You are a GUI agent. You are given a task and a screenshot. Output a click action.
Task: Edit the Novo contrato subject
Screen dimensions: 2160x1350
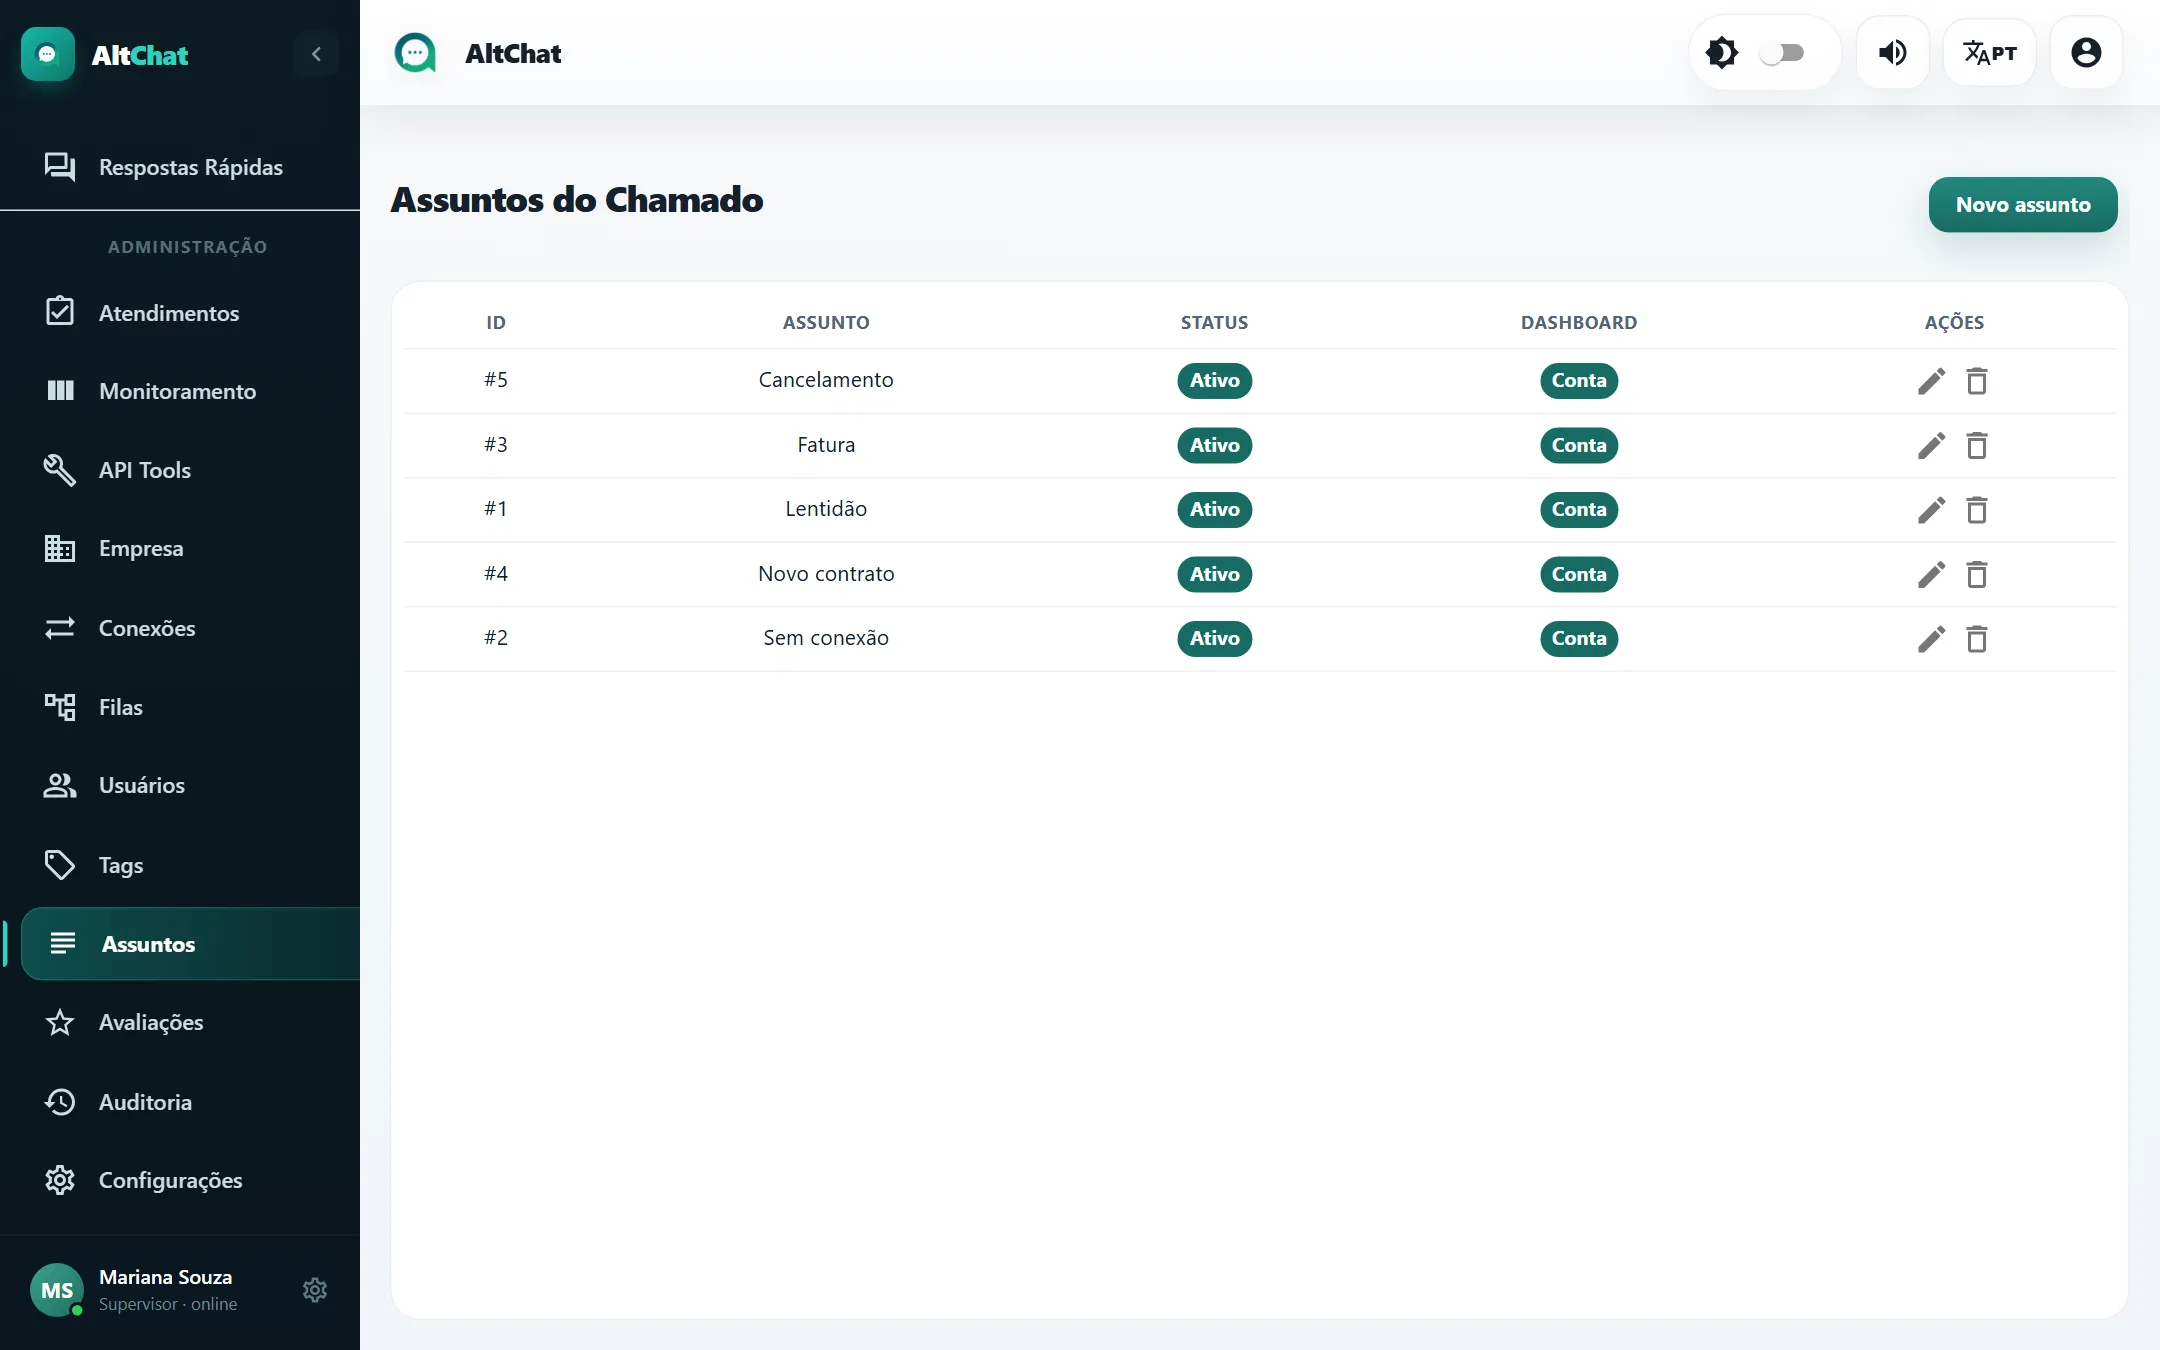click(x=1931, y=574)
